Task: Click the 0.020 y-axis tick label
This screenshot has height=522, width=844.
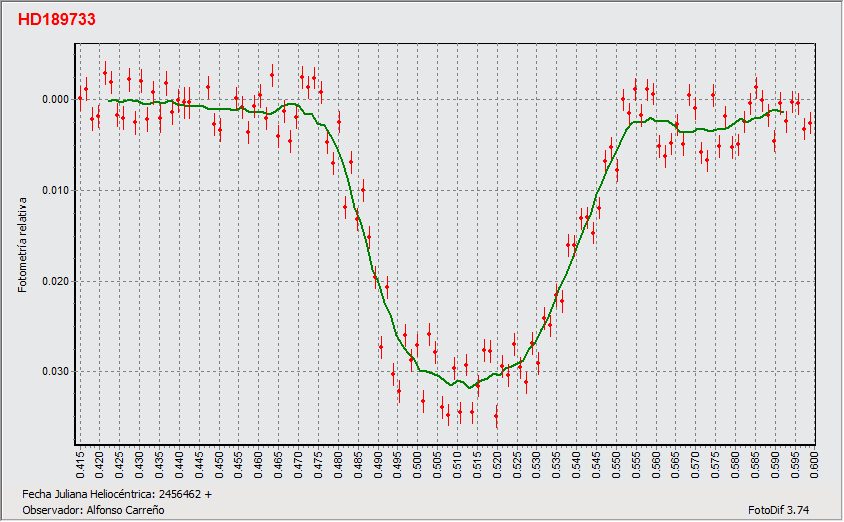Action: pyautogui.click(x=55, y=281)
